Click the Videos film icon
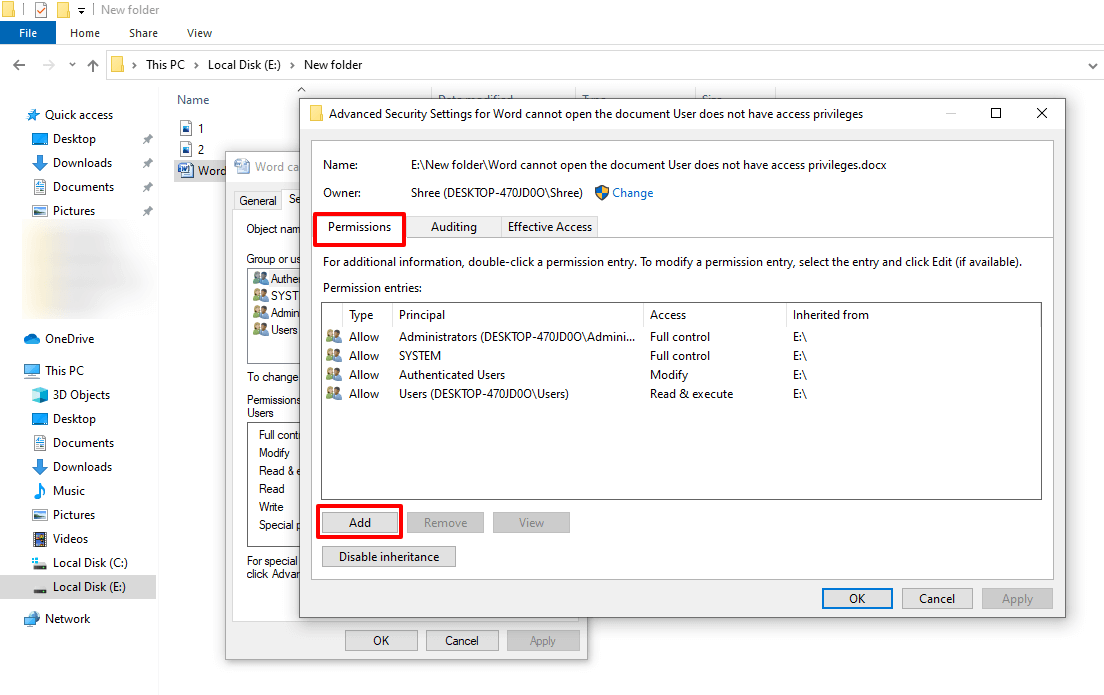Screen dimensions: 1104x695 click(x=40, y=539)
